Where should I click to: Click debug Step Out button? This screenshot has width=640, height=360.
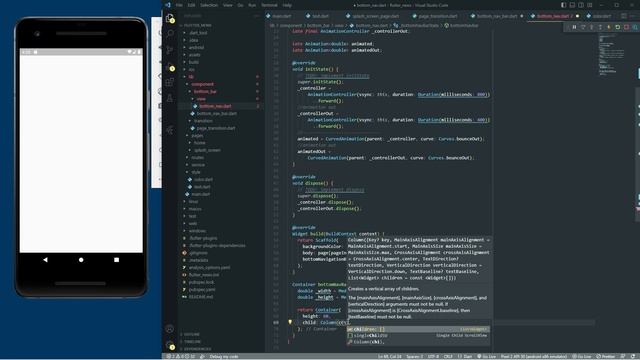pyautogui.click(x=600, y=27)
